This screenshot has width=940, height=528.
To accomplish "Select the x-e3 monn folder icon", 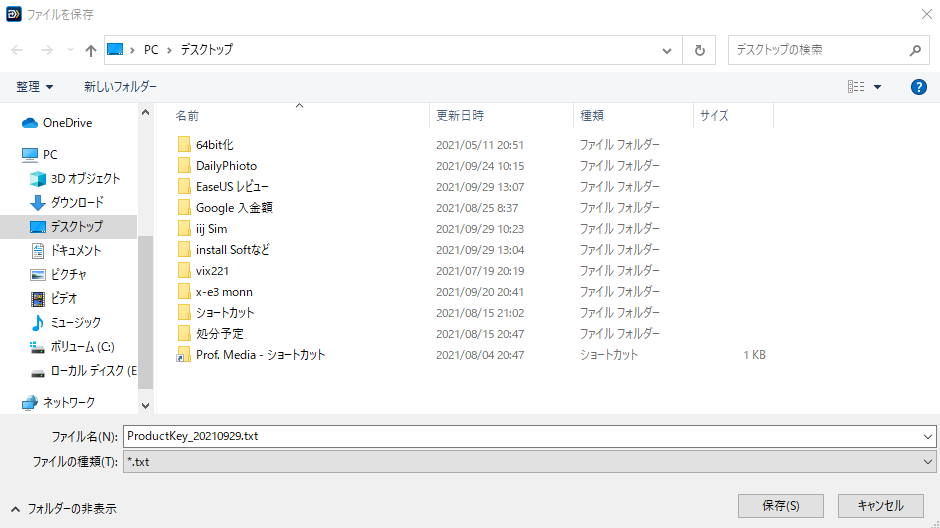I will coord(184,291).
